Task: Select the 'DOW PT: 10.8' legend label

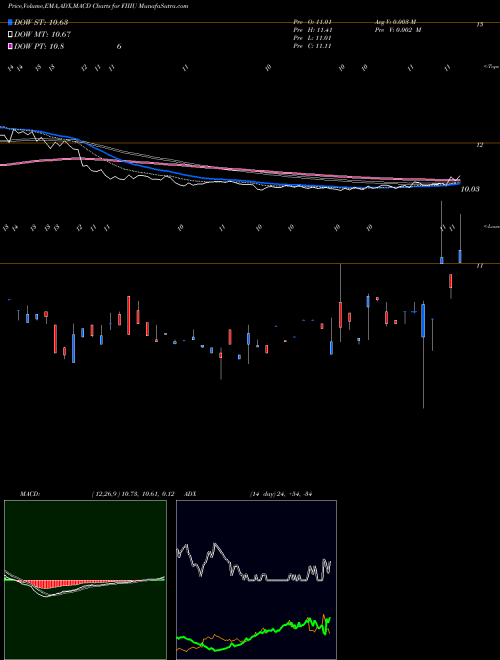Action: [39, 46]
